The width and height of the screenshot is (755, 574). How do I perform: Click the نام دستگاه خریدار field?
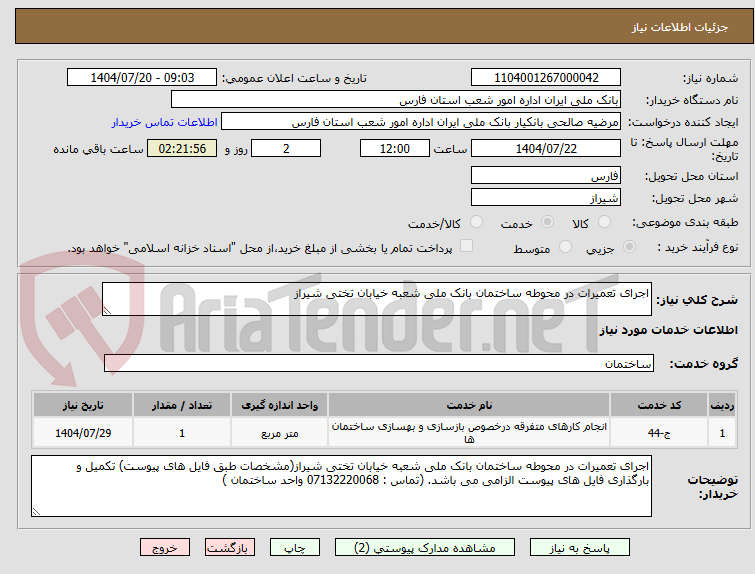[x=396, y=100]
